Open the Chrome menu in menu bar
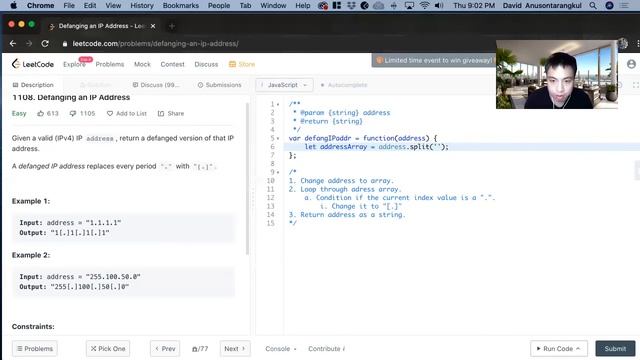This screenshot has width=640, height=360. click(40, 5)
